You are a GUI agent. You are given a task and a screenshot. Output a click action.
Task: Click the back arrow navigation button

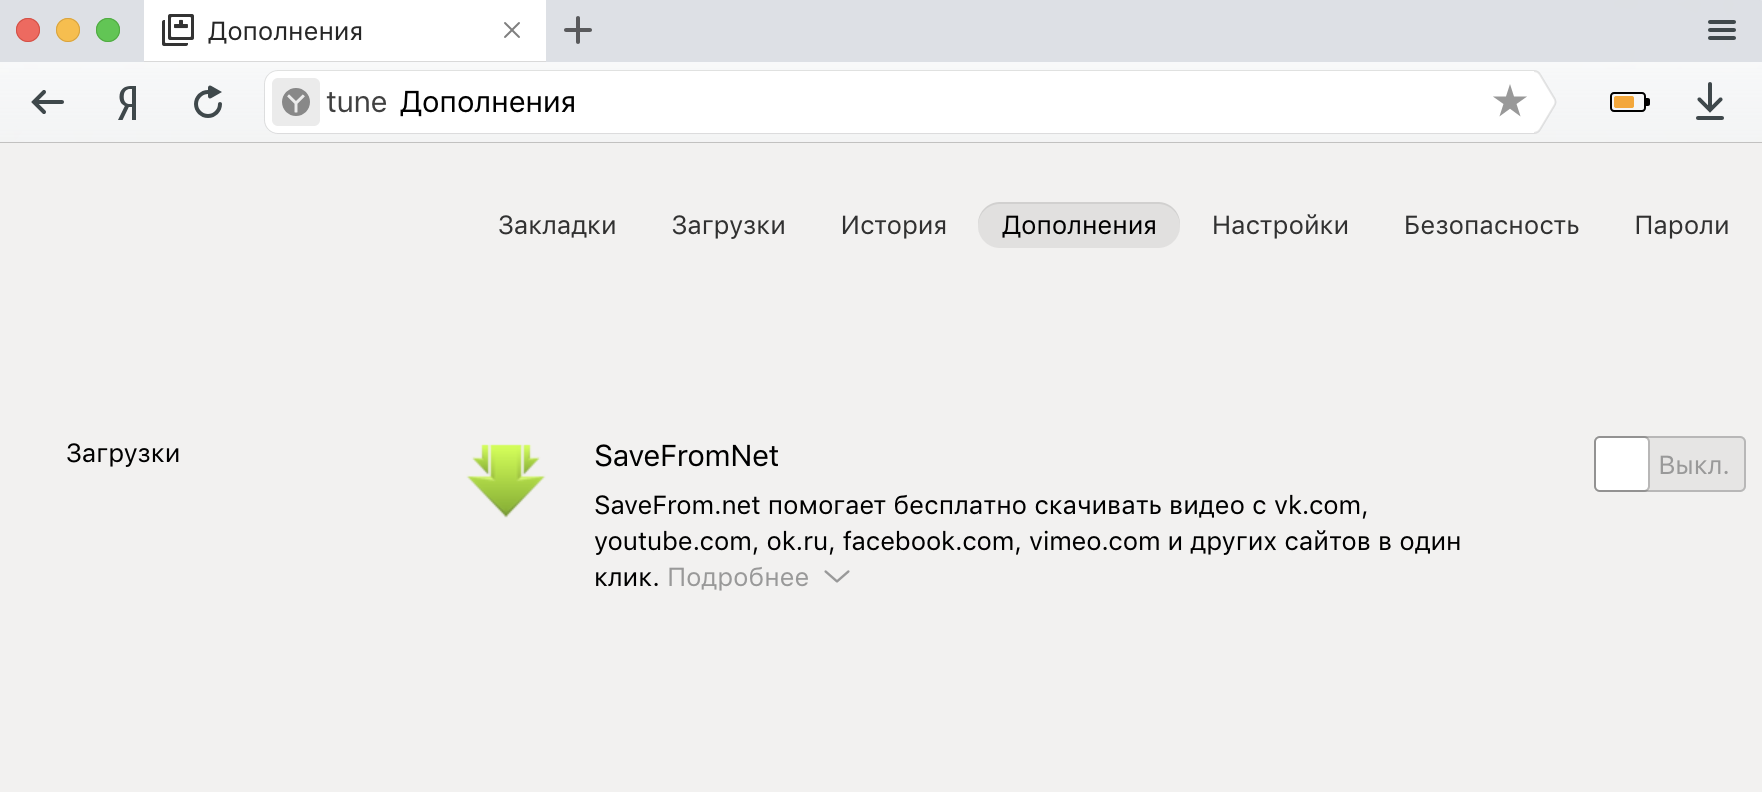[48, 102]
